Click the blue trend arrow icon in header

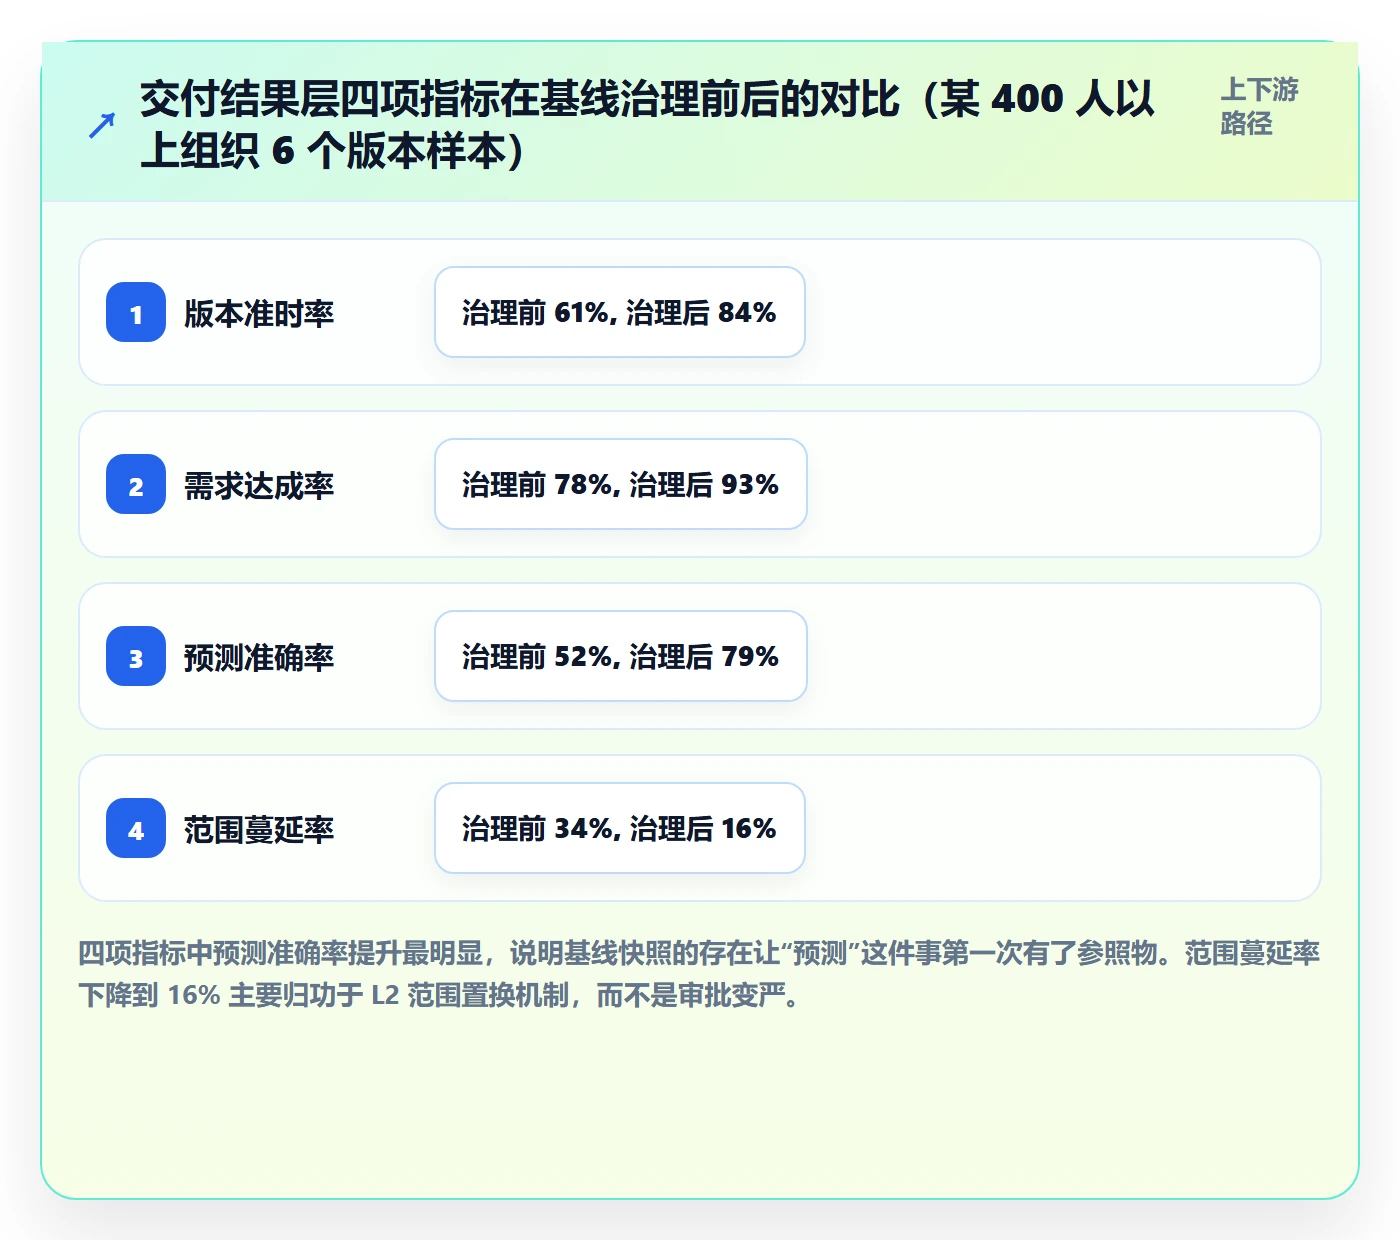pos(102,125)
